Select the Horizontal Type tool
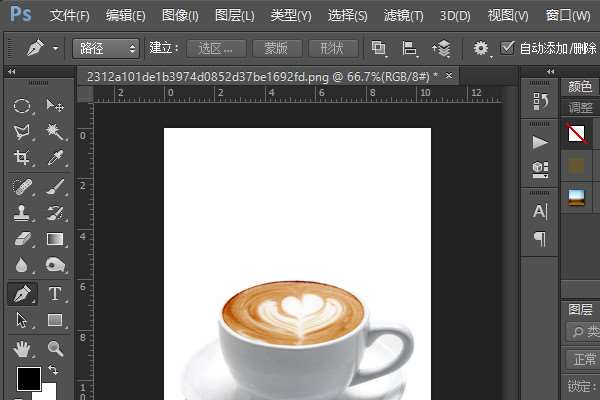 55,294
